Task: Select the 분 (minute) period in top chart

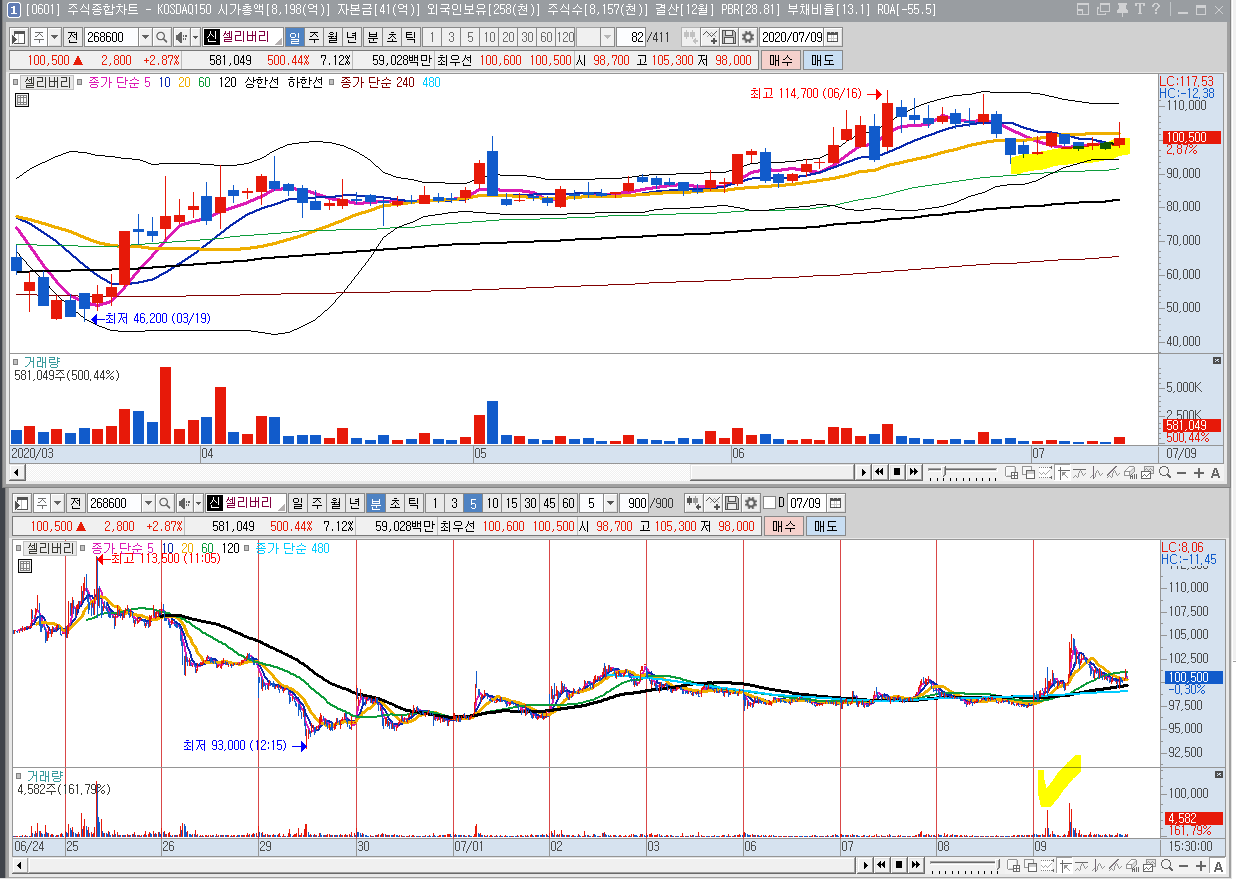Action: pyautogui.click(x=372, y=37)
